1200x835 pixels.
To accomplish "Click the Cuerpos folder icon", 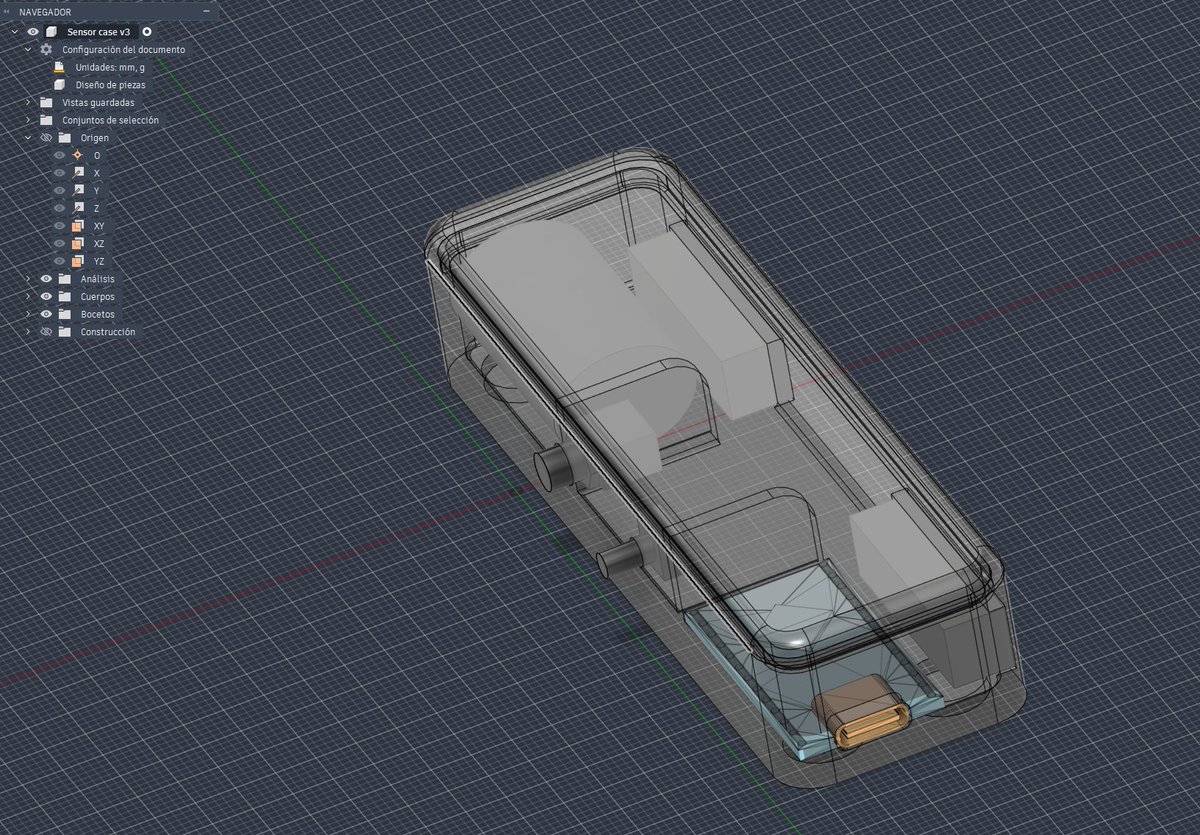I will [64, 297].
